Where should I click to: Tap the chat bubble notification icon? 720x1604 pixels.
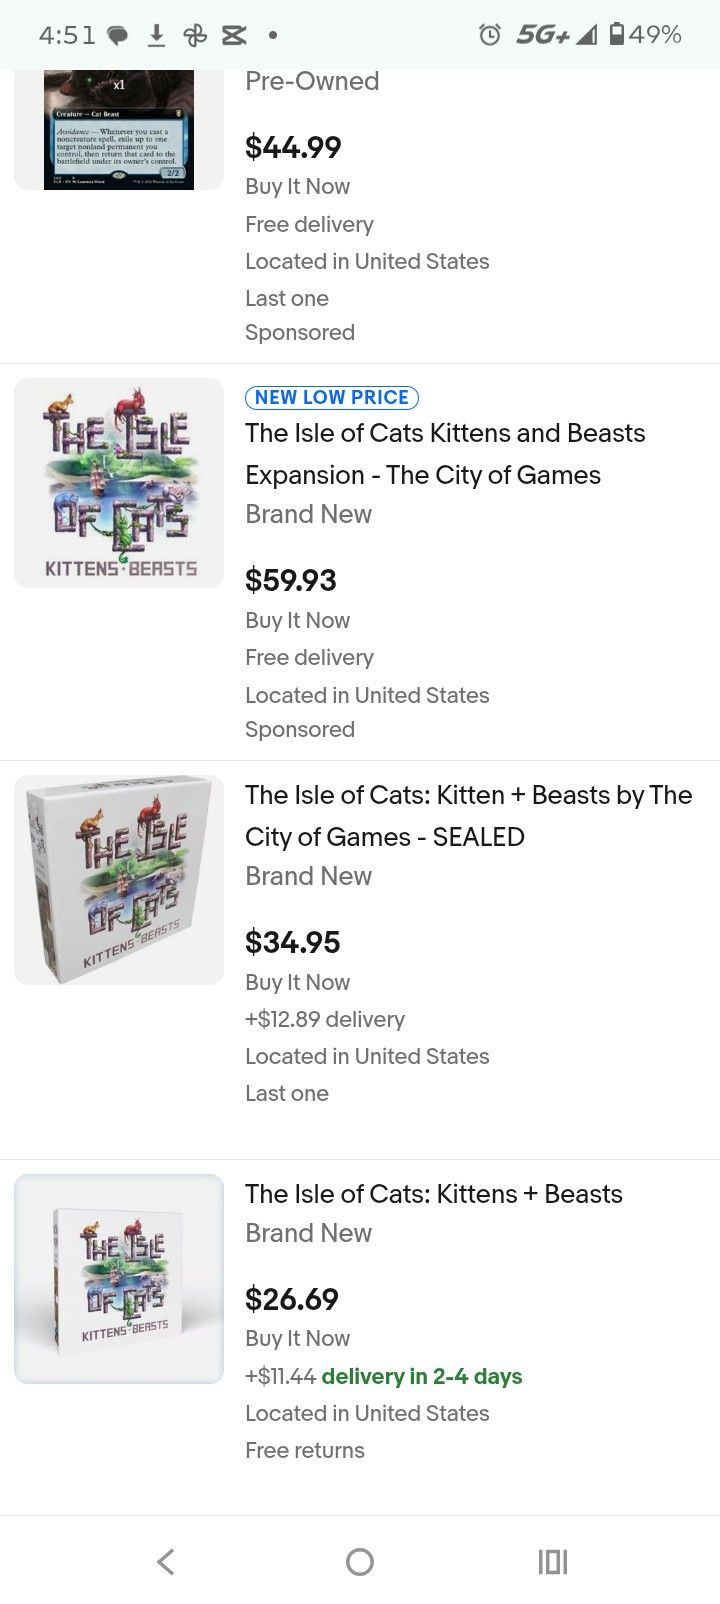coord(118,36)
